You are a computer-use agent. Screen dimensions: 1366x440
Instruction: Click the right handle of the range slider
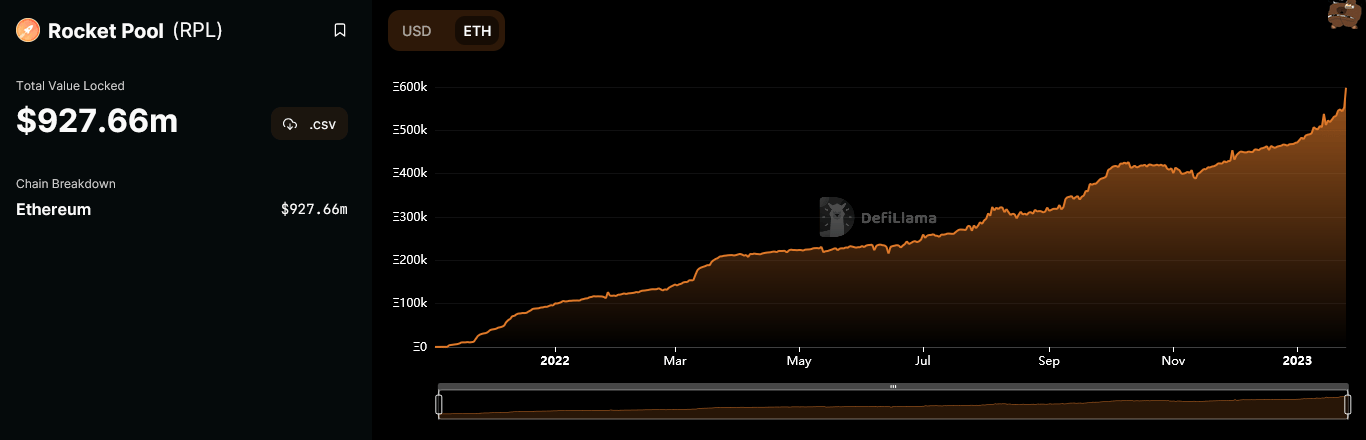point(1347,404)
